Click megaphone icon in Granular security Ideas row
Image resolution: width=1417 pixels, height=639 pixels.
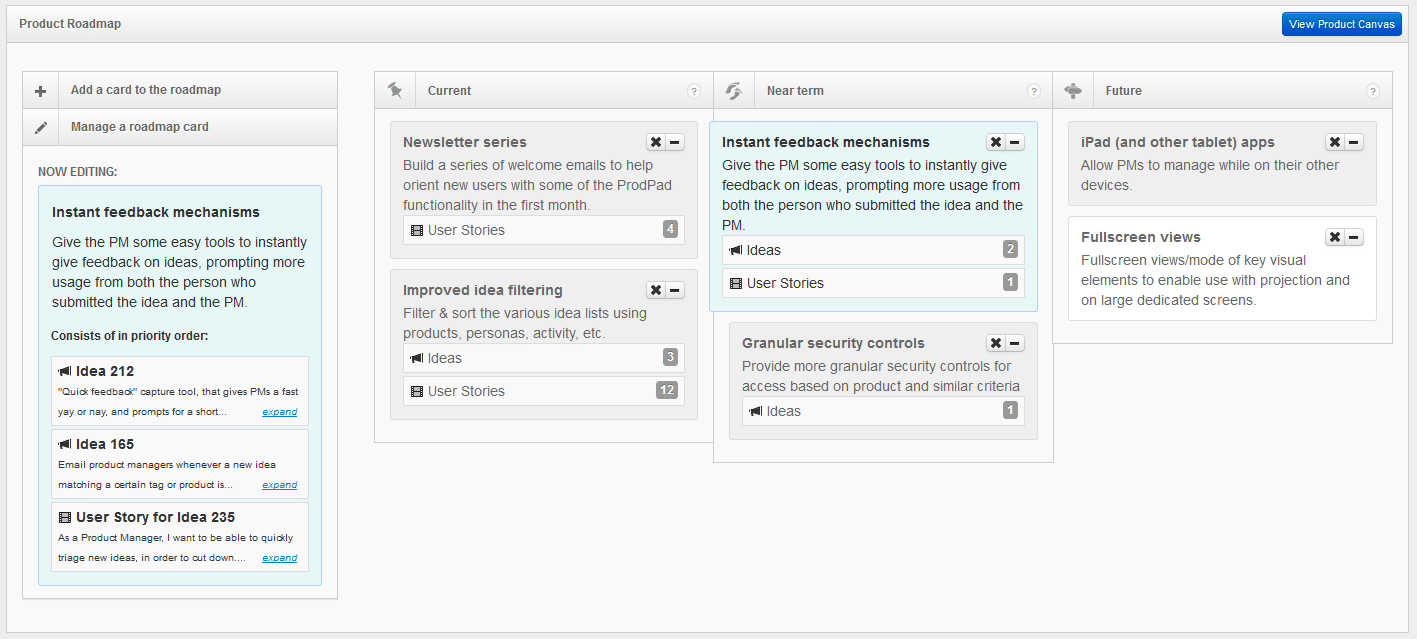tap(756, 411)
